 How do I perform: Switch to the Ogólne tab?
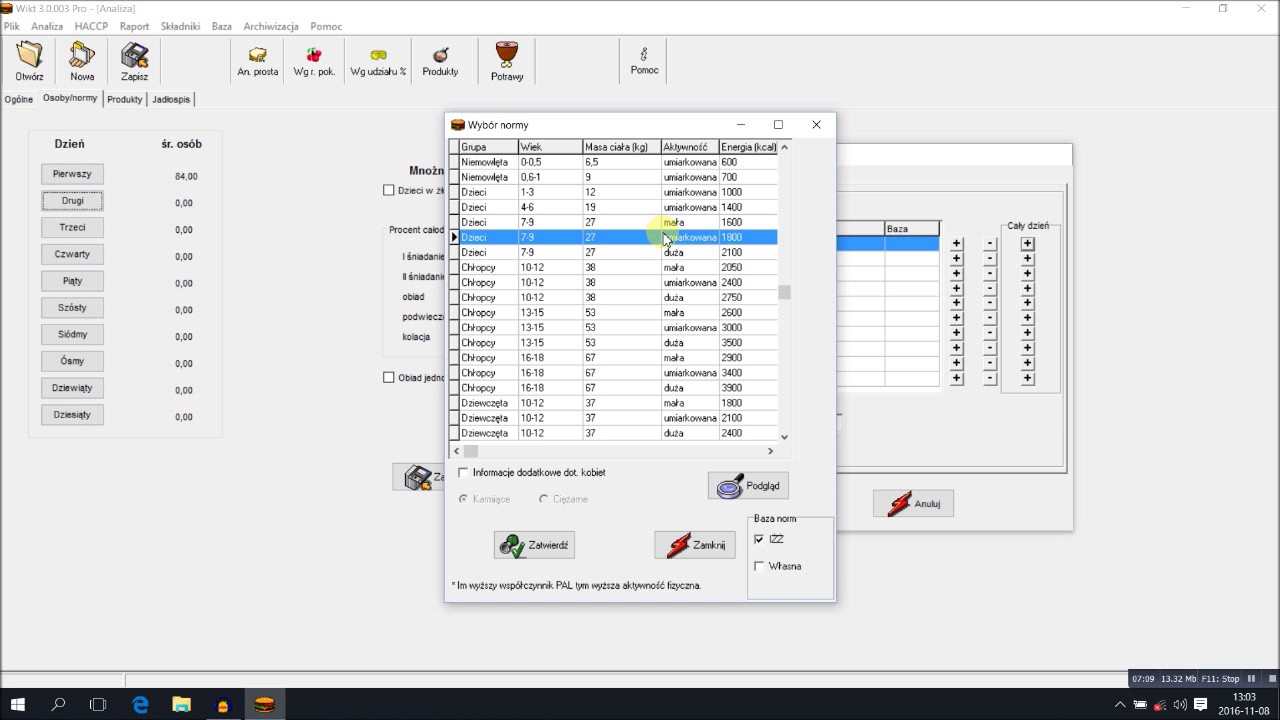(19, 99)
